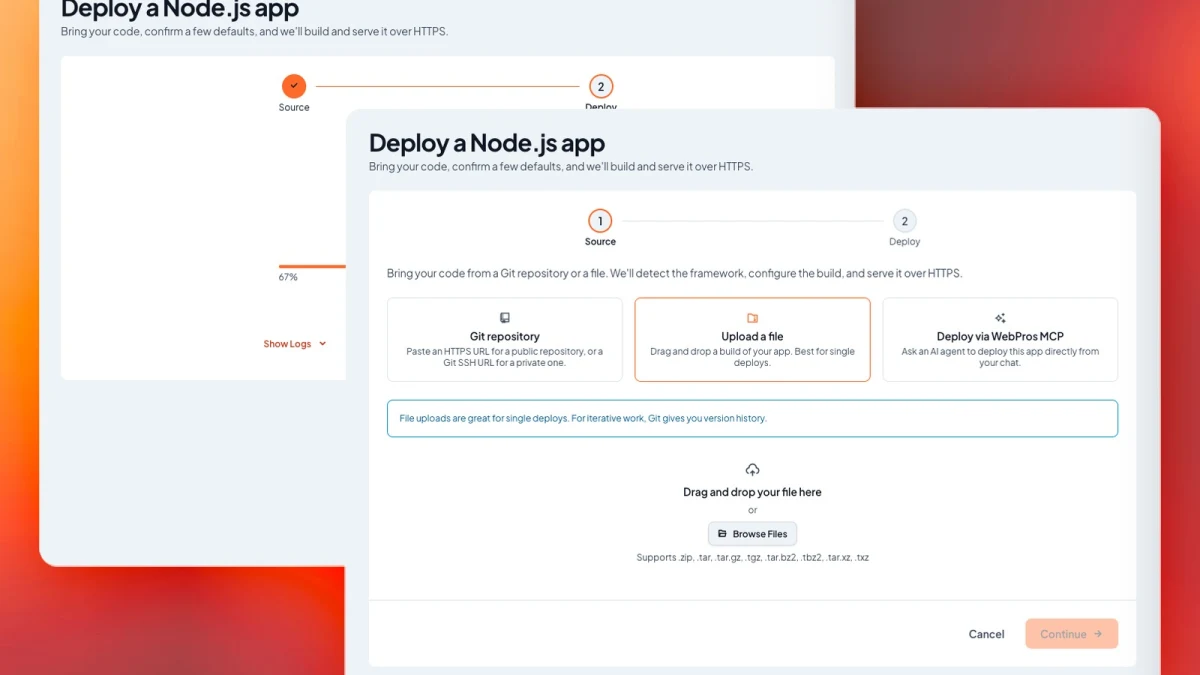Click the completed Source checkmark step in the back window
The height and width of the screenshot is (675, 1200).
coord(294,86)
